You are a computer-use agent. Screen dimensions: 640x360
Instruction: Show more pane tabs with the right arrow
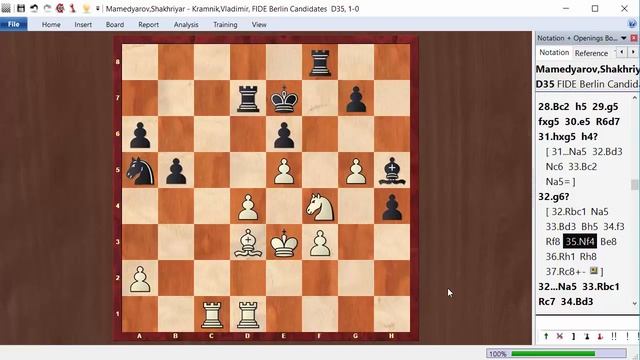click(633, 52)
